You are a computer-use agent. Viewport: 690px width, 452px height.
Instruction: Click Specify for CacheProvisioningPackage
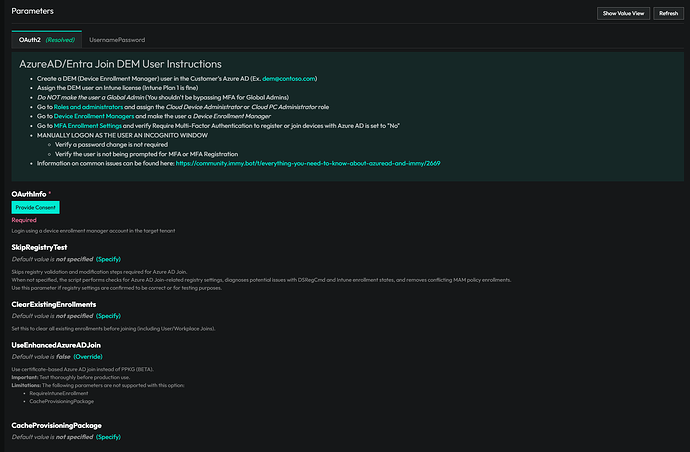[x=109, y=437]
